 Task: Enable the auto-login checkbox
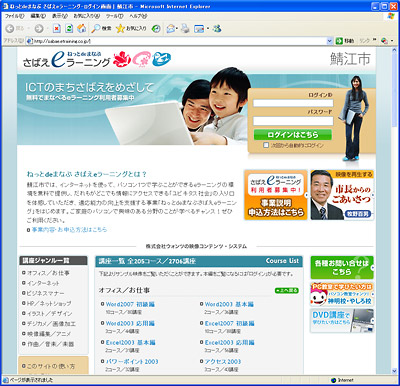(266, 145)
